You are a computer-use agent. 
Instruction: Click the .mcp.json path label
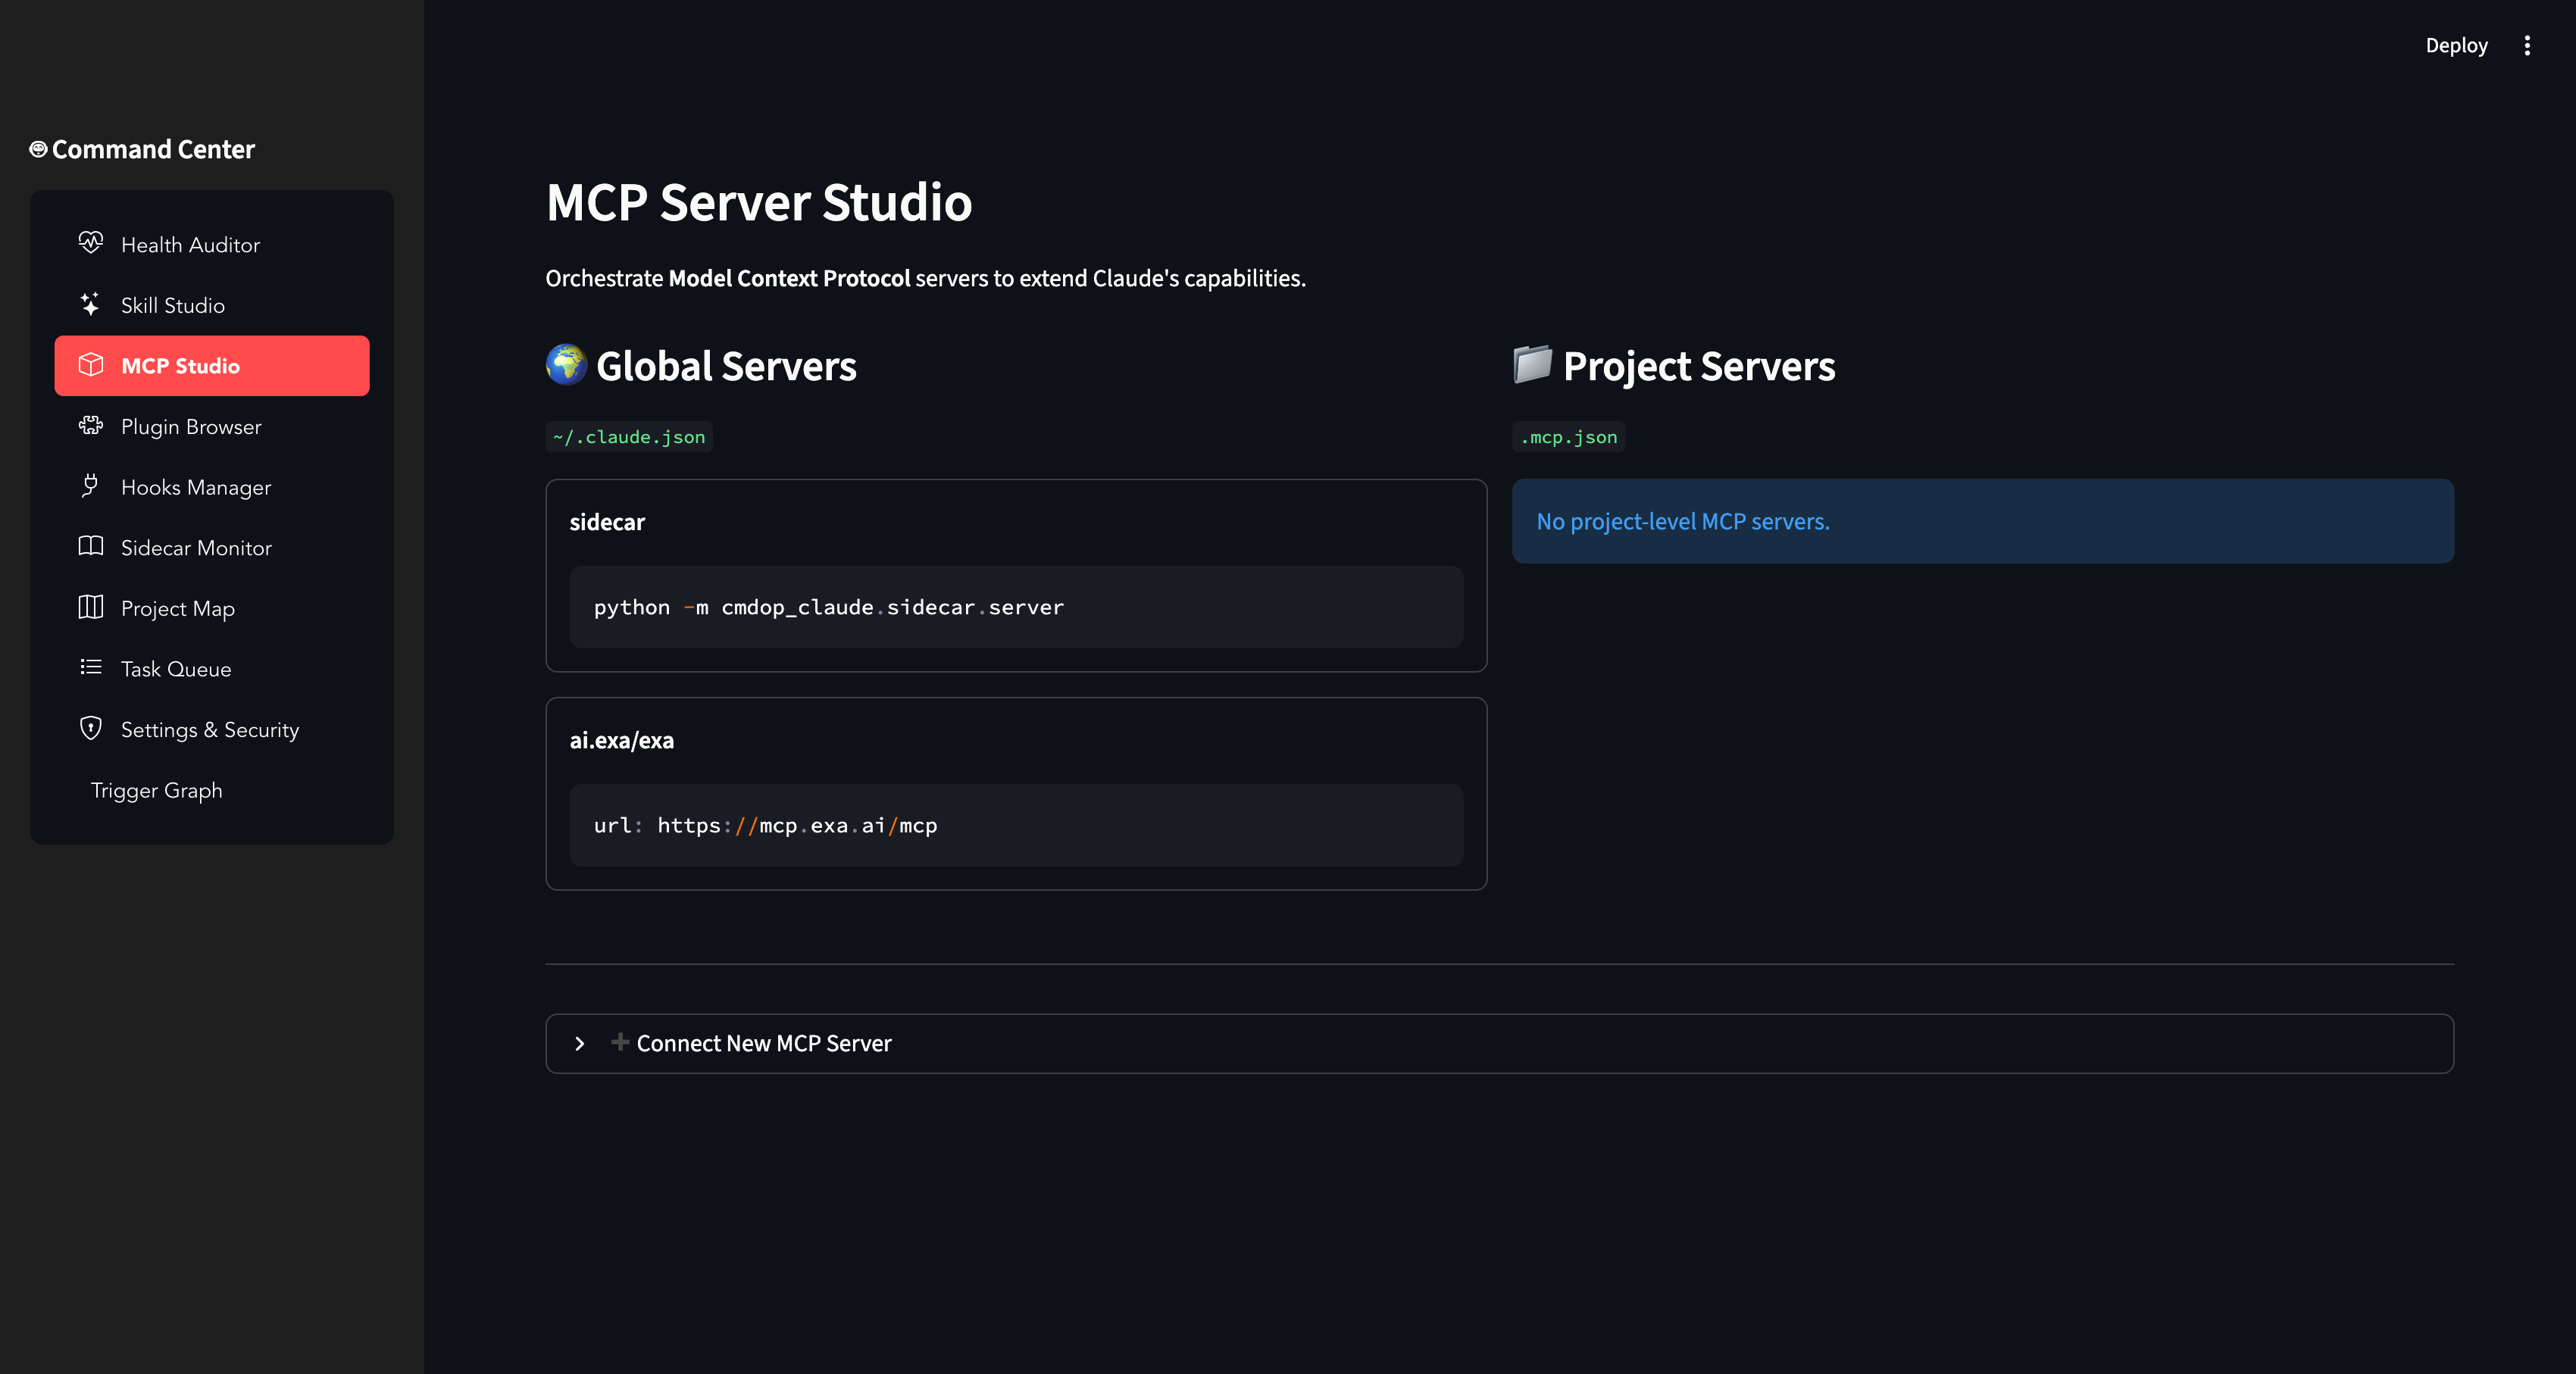point(1568,437)
